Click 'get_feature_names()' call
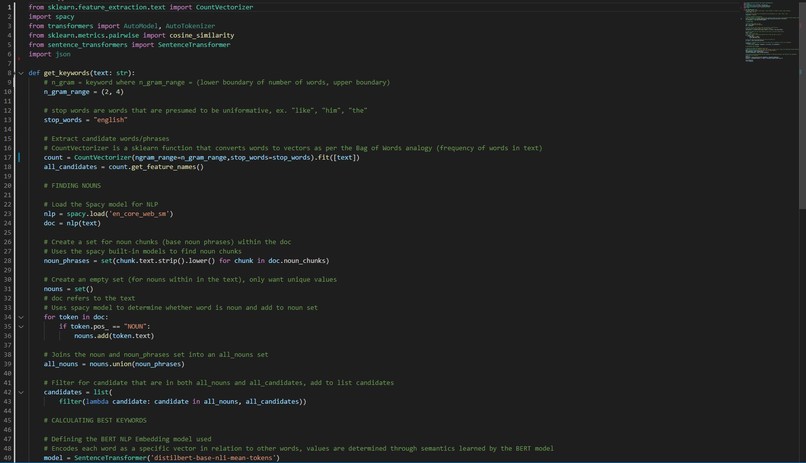The image size is (806, 463). point(167,166)
